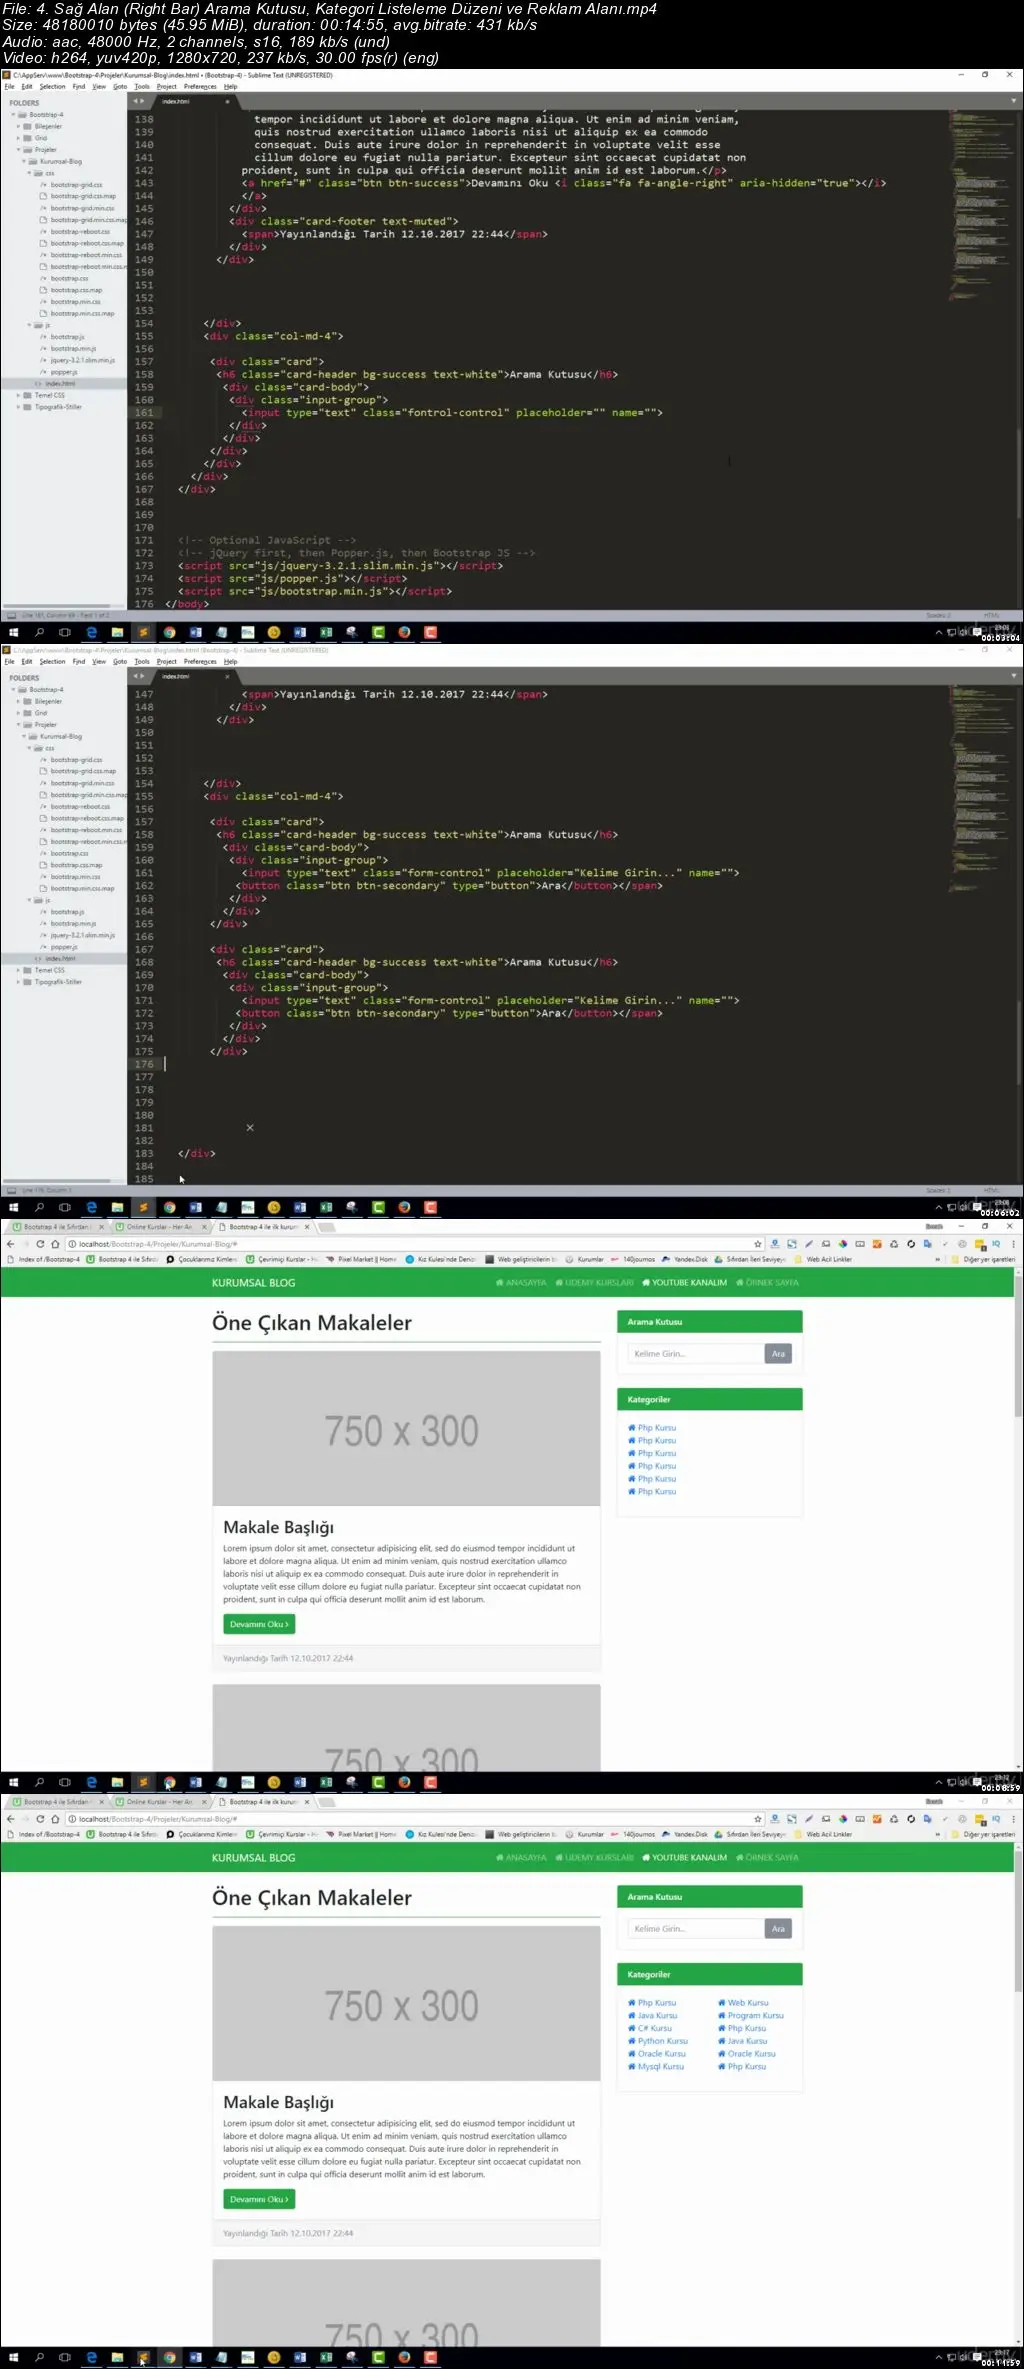The width and height of the screenshot is (1024, 2369).
Task: Click Task View icon in 00:08:59 frame taskbar
Action: [x=65, y=1782]
